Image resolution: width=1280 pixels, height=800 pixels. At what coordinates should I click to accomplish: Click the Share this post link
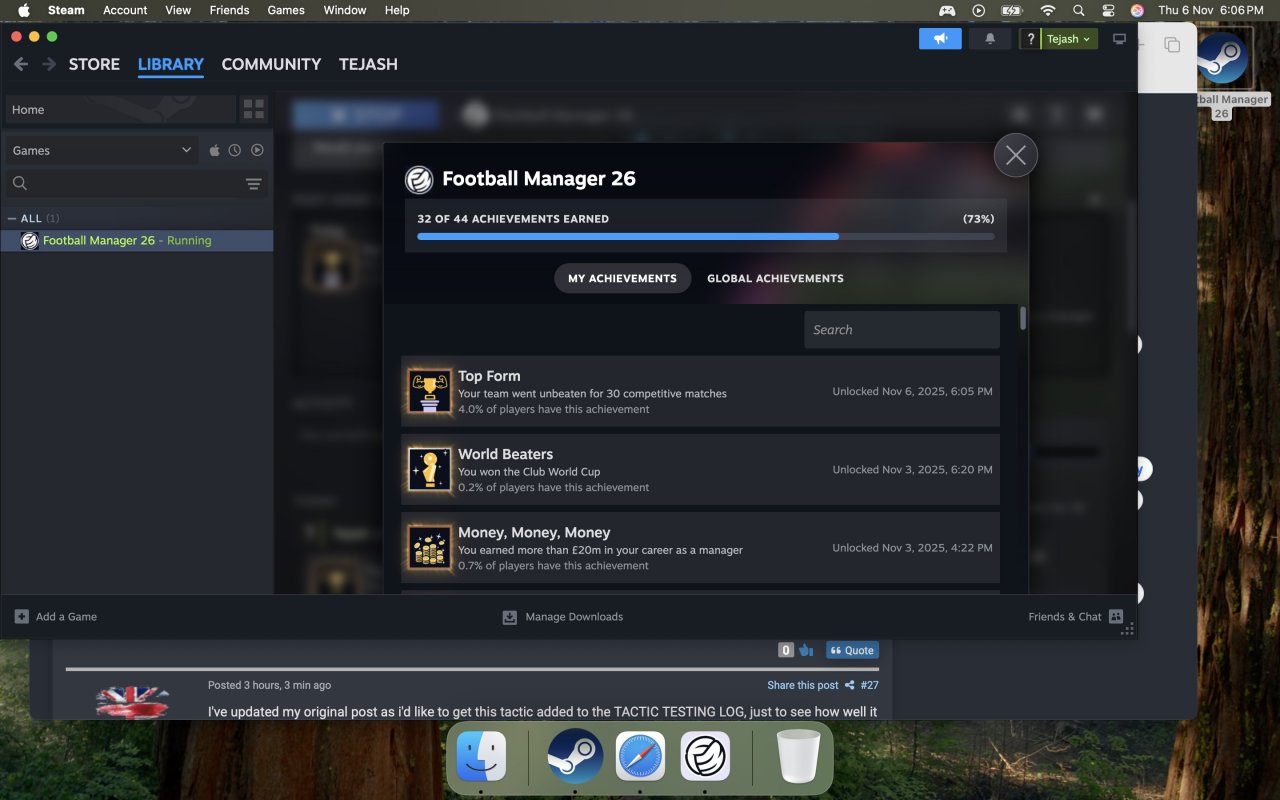click(x=810, y=685)
